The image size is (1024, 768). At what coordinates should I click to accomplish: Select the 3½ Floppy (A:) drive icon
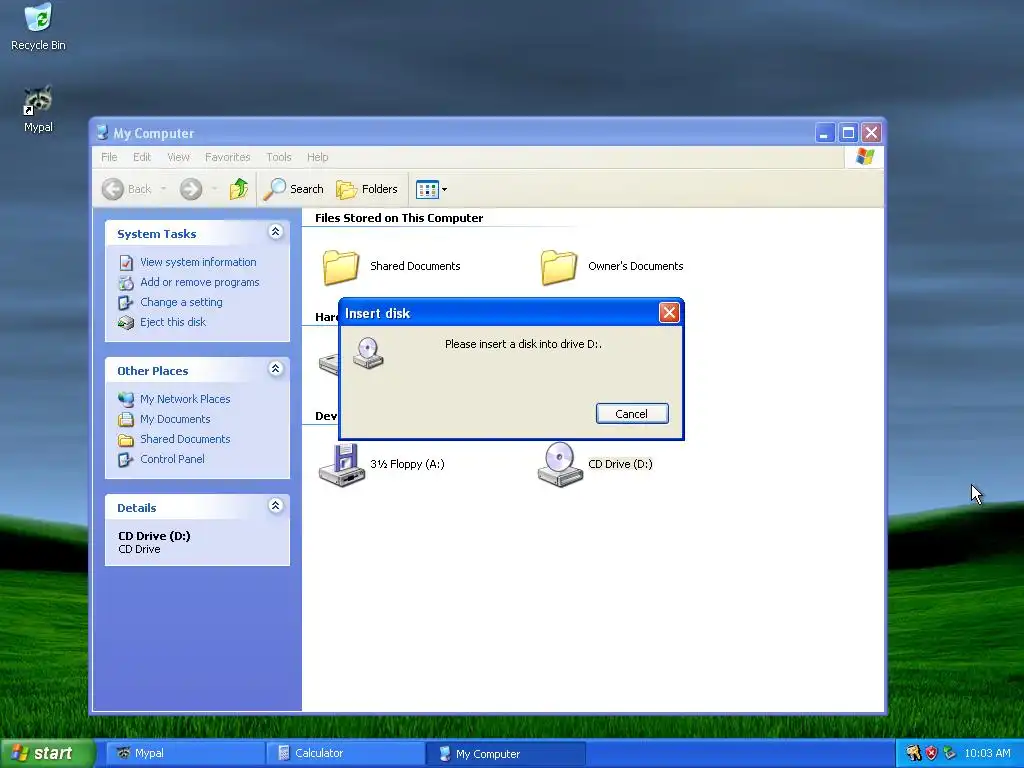click(341, 464)
